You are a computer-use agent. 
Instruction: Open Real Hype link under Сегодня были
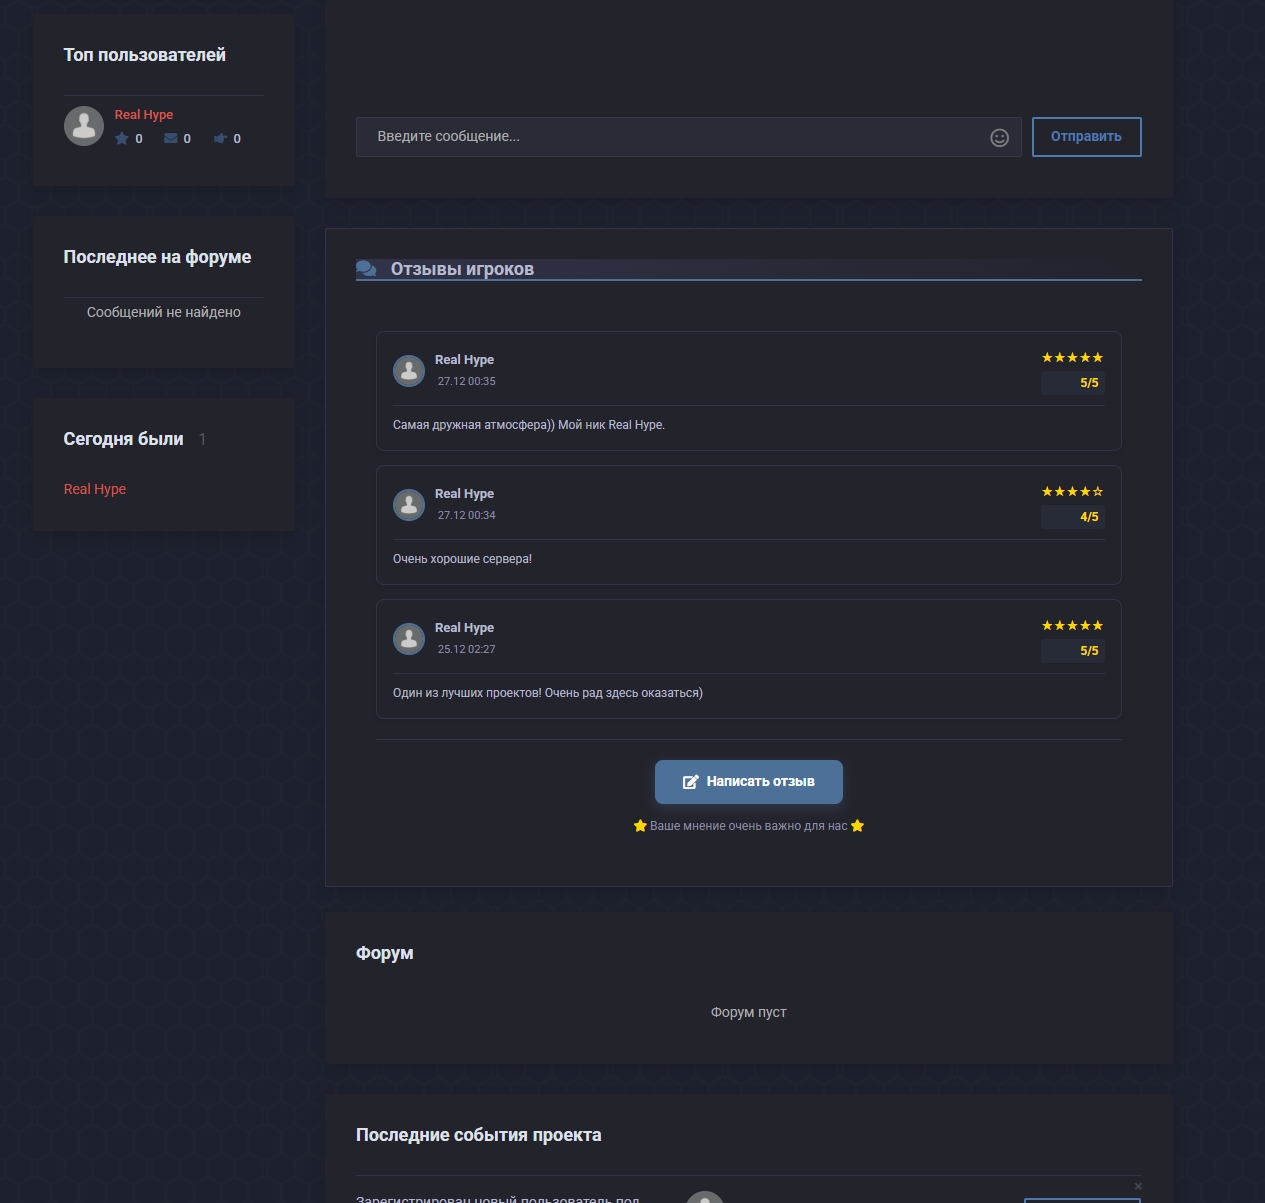[95, 489]
